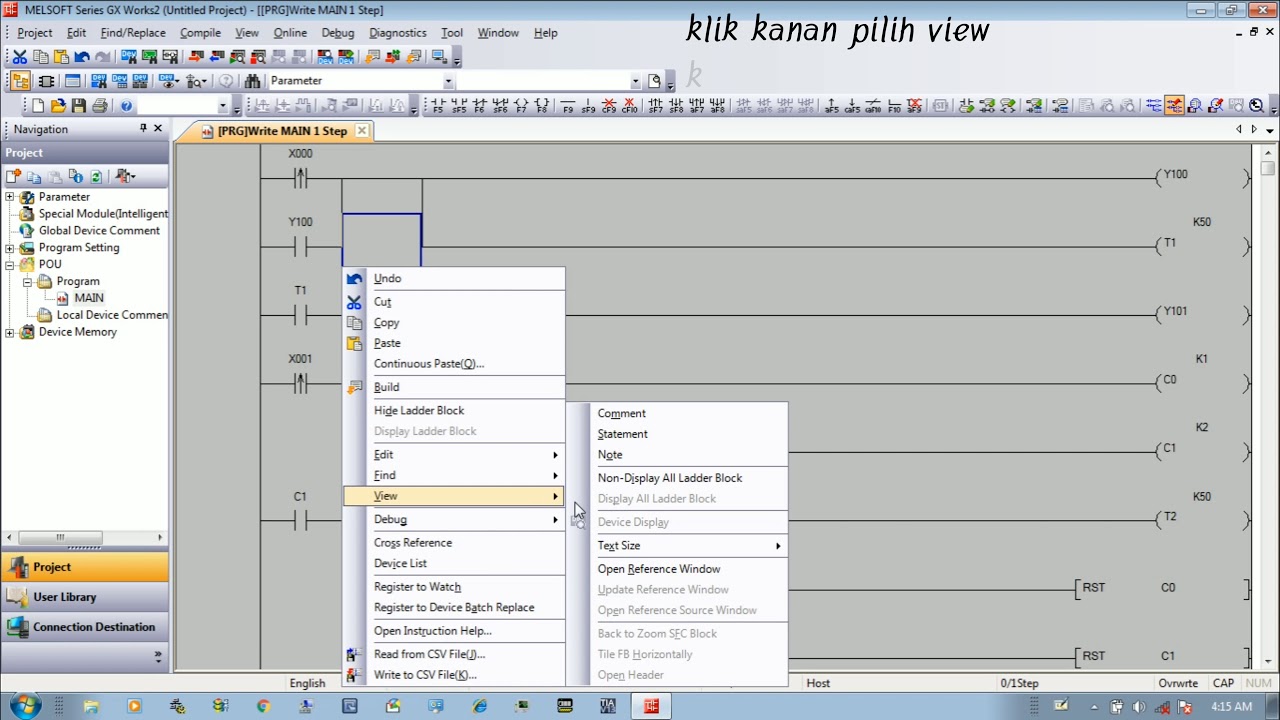Insert falling pulse contact with sF8 icon
The height and width of the screenshot is (720, 1280).
click(x=676, y=106)
